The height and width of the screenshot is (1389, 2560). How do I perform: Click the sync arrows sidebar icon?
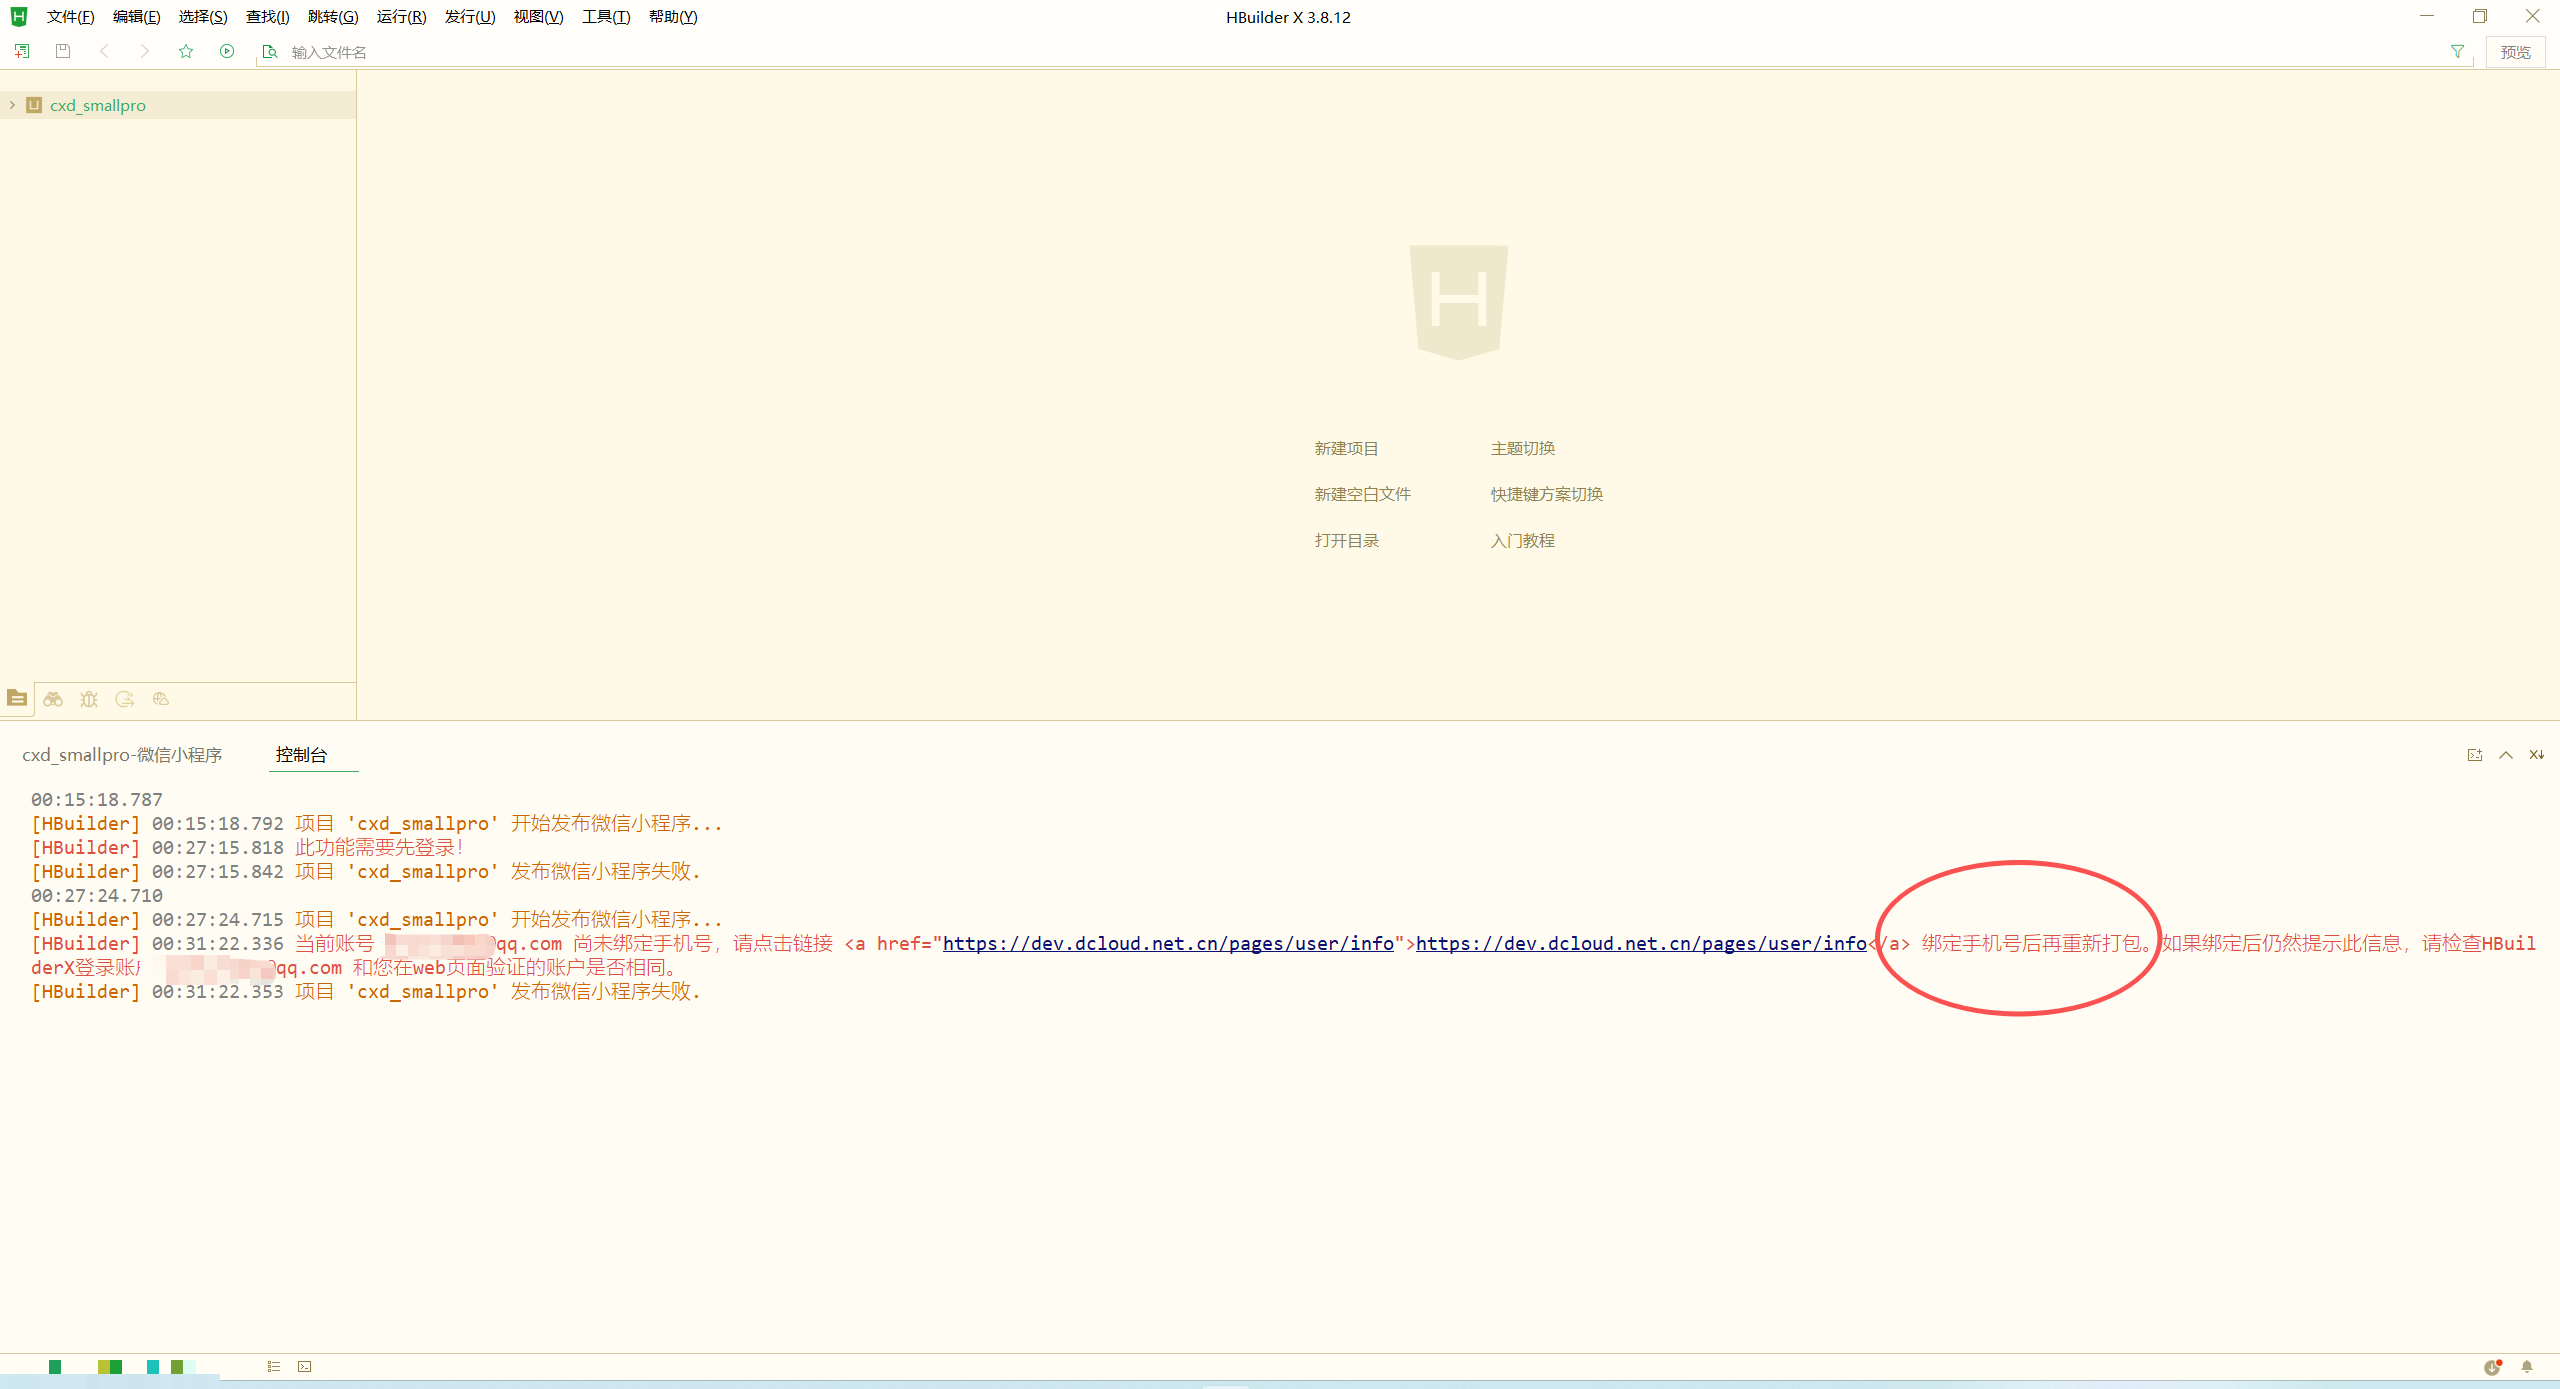tap(125, 699)
